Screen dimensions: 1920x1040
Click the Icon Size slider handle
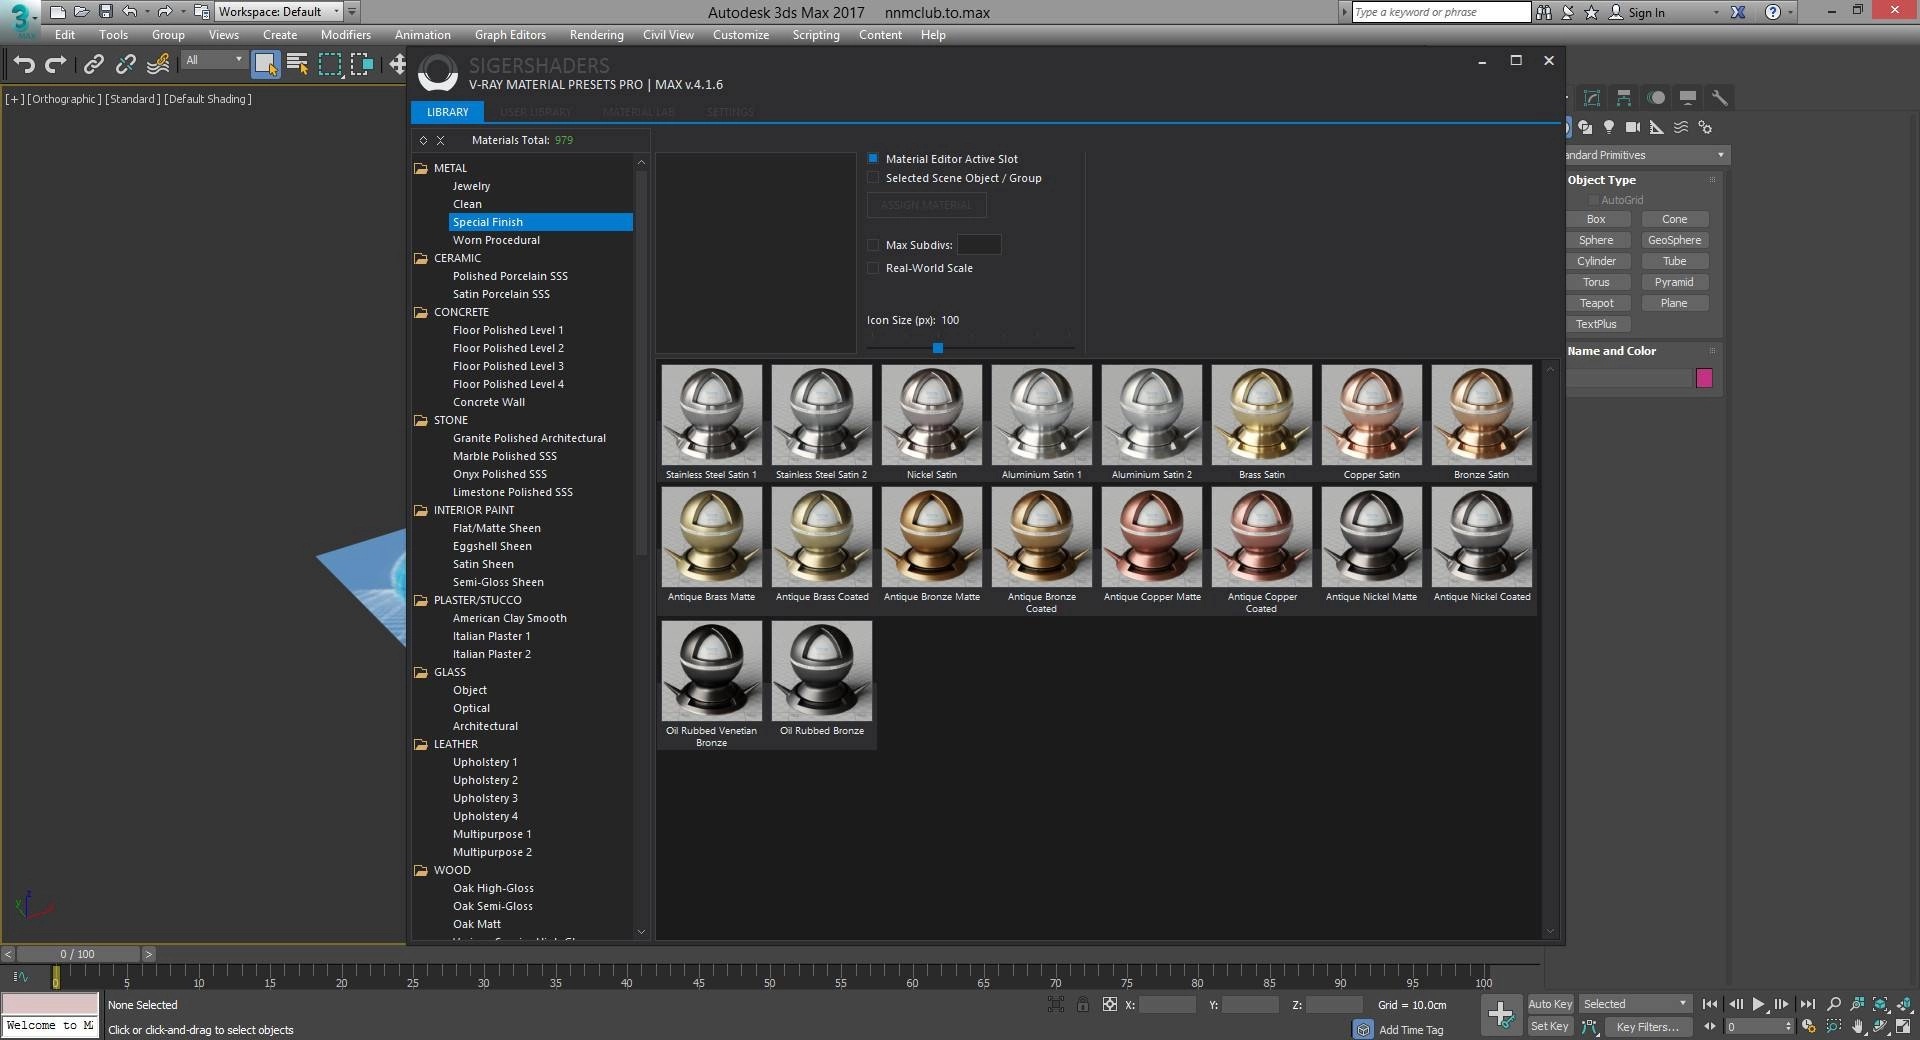[938, 348]
